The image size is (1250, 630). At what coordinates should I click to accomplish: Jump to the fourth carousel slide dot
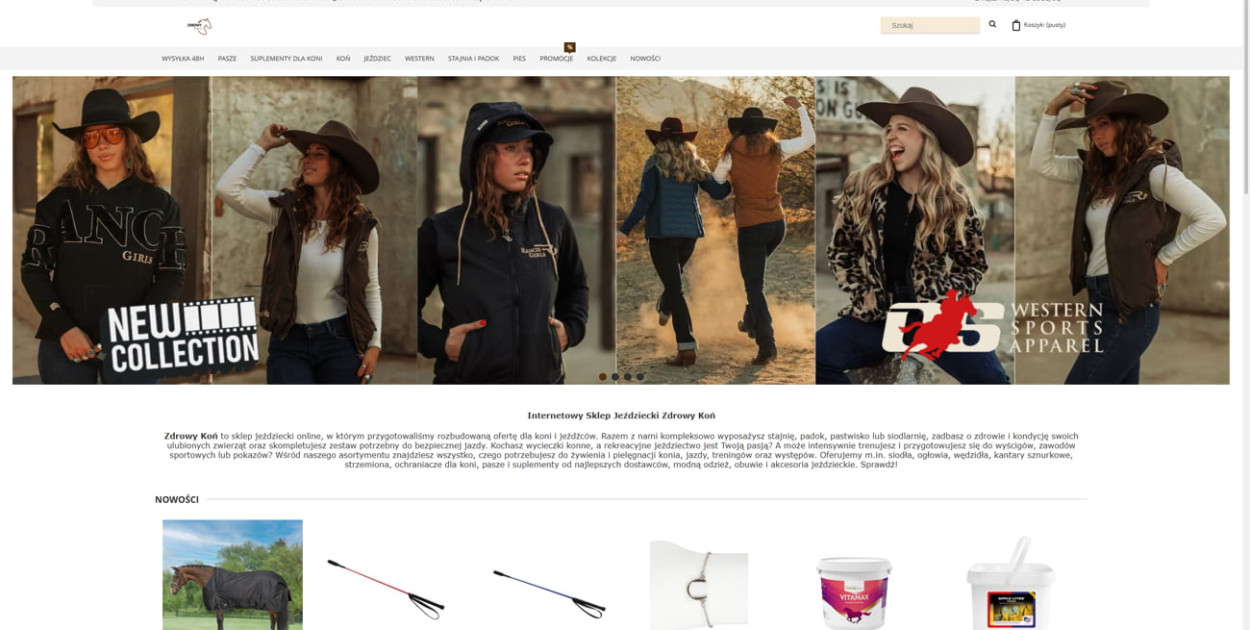coord(640,377)
